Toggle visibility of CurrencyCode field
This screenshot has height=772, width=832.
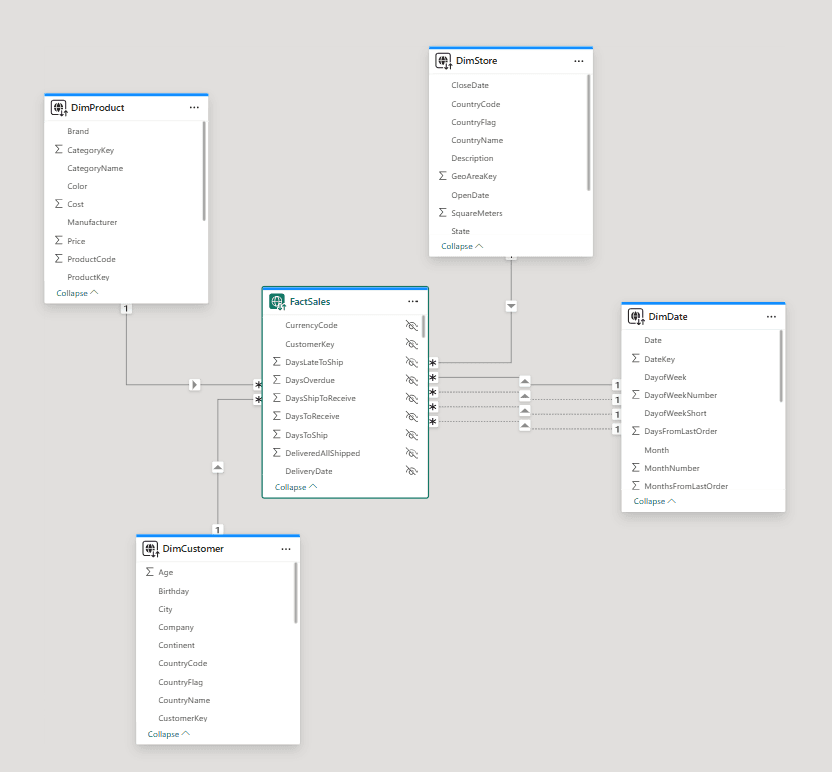pos(411,326)
